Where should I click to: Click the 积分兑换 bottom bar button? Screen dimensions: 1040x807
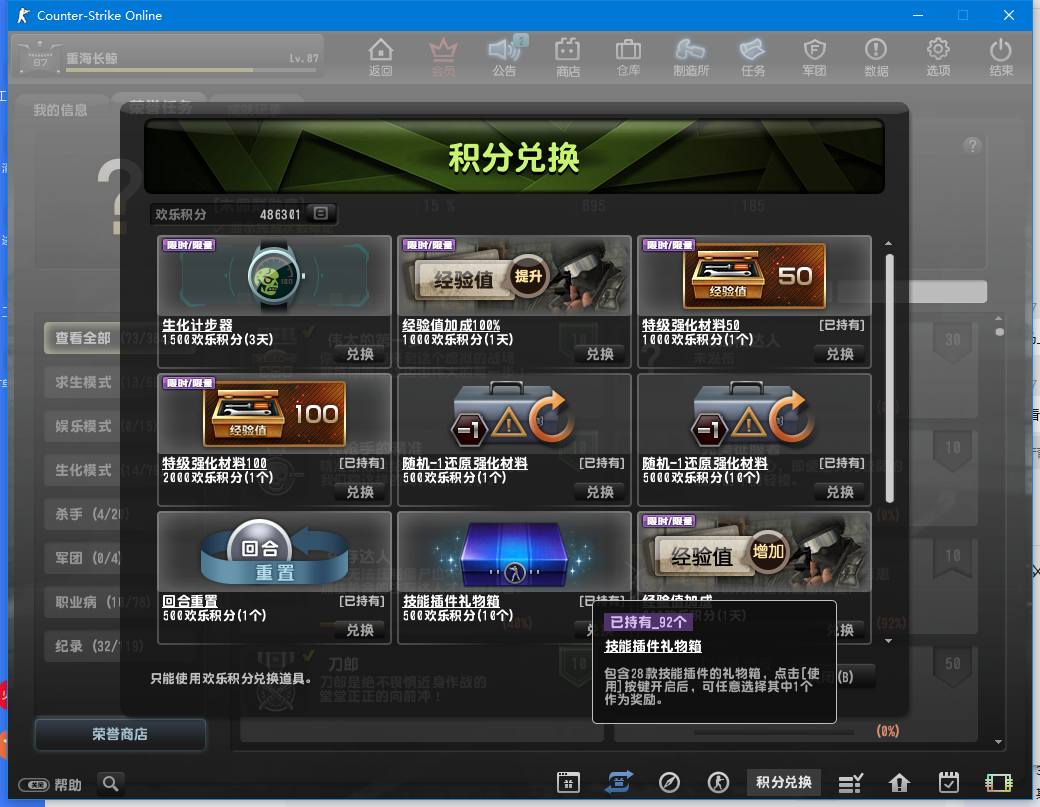[x=784, y=782]
